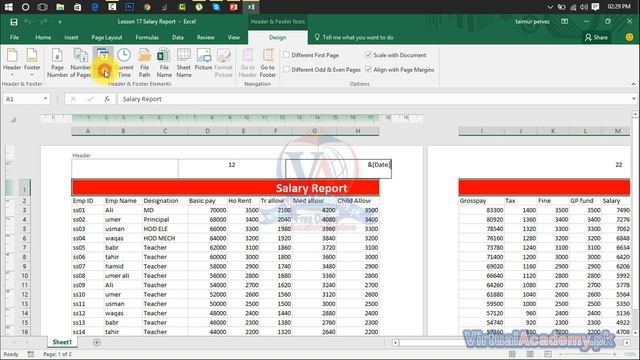640x360 pixels.
Task: Enable Different Odd & Even Pages checkbox
Action: (x=287, y=69)
